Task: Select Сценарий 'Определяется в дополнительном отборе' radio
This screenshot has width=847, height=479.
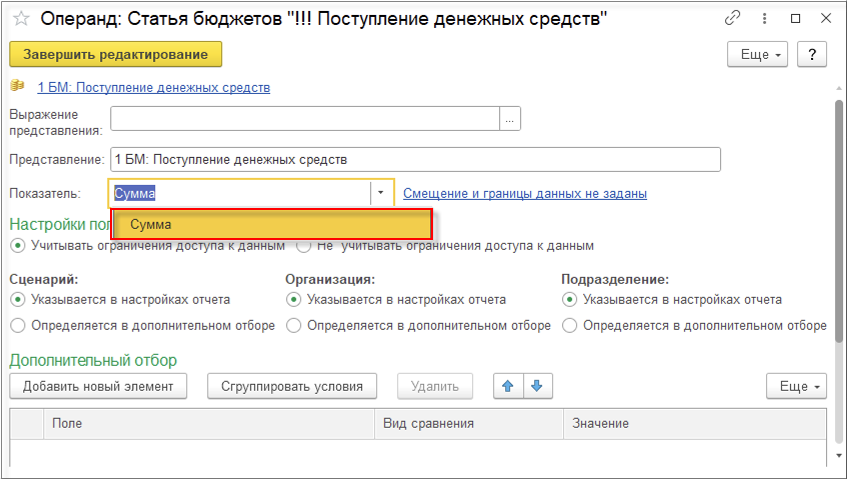Action: pyautogui.click(x=17, y=325)
